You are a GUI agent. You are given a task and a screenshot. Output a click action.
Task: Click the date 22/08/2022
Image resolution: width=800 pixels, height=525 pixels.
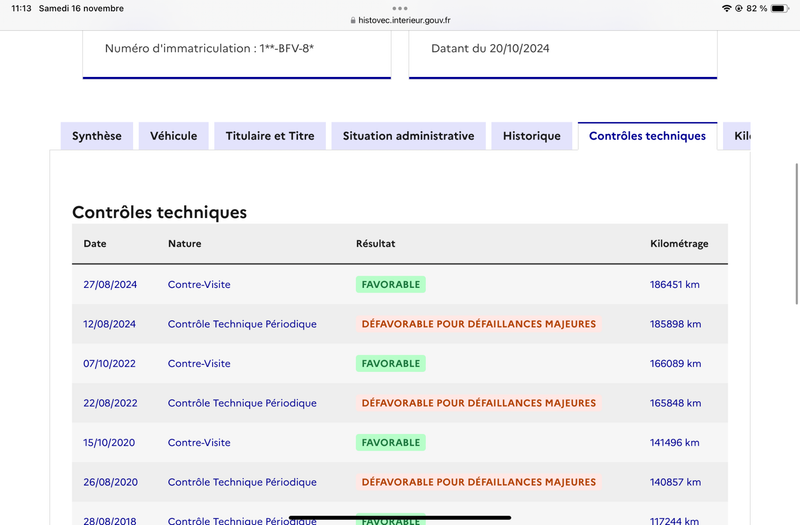click(110, 403)
